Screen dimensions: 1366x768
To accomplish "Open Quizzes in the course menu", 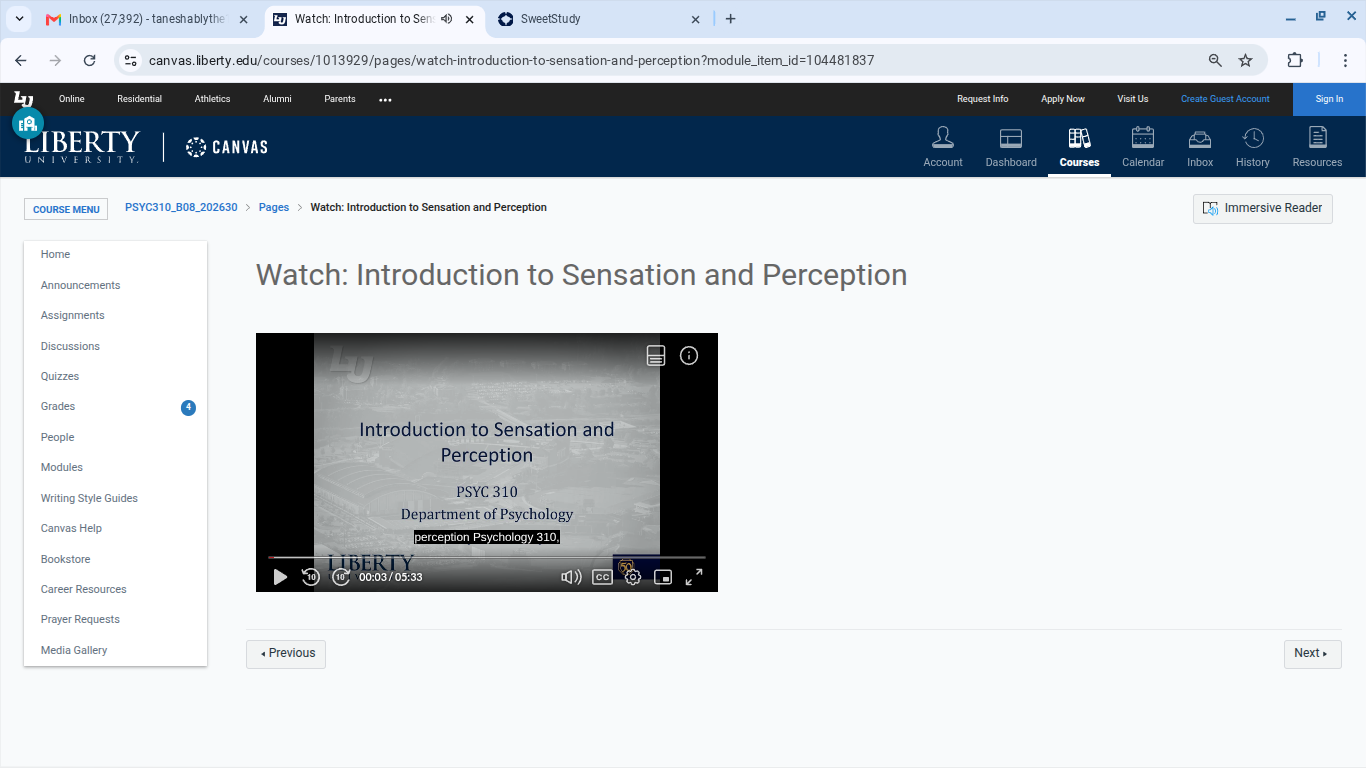I will pos(60,376).
